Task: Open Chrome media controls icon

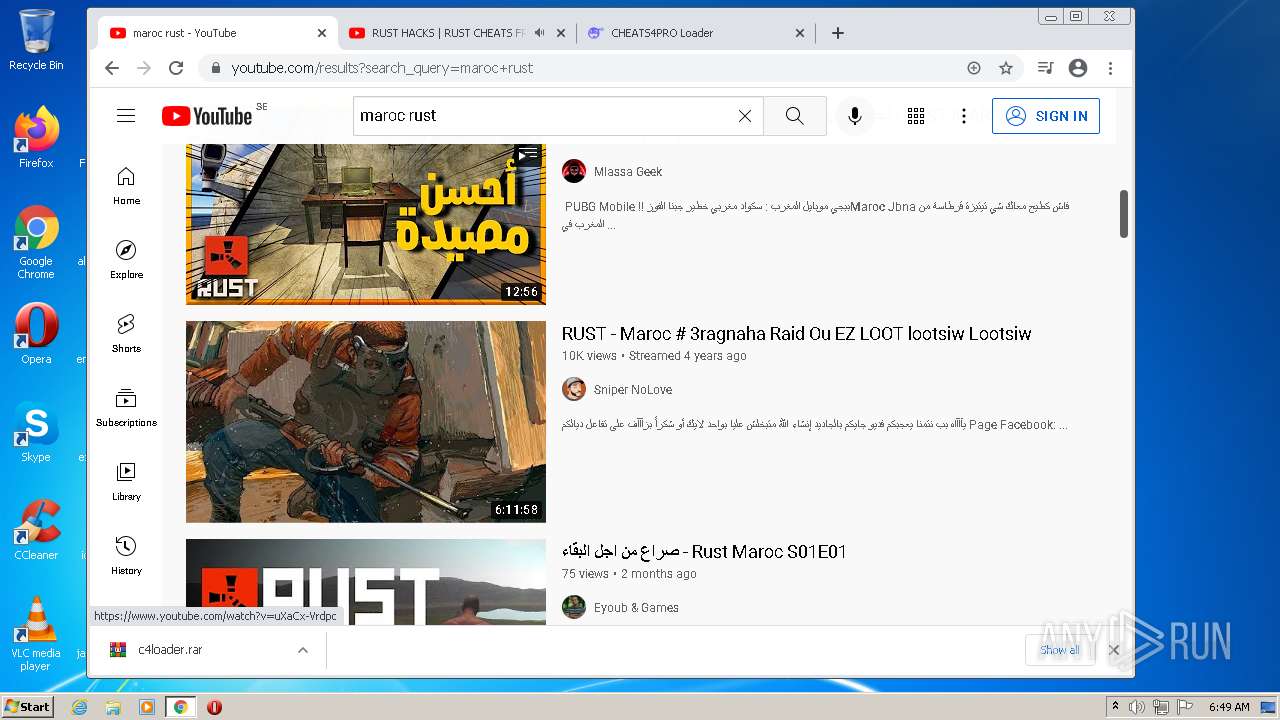Action: 1045,68
